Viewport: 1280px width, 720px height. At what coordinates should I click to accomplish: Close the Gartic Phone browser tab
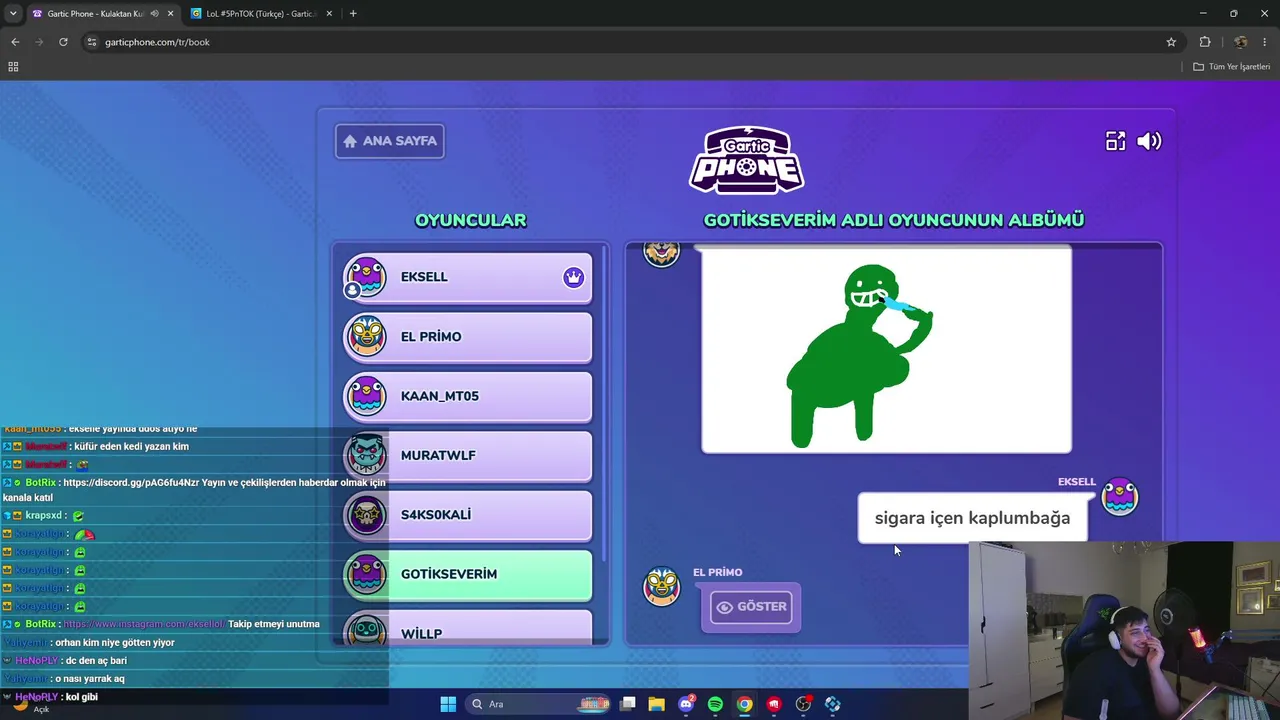[171, 14]
